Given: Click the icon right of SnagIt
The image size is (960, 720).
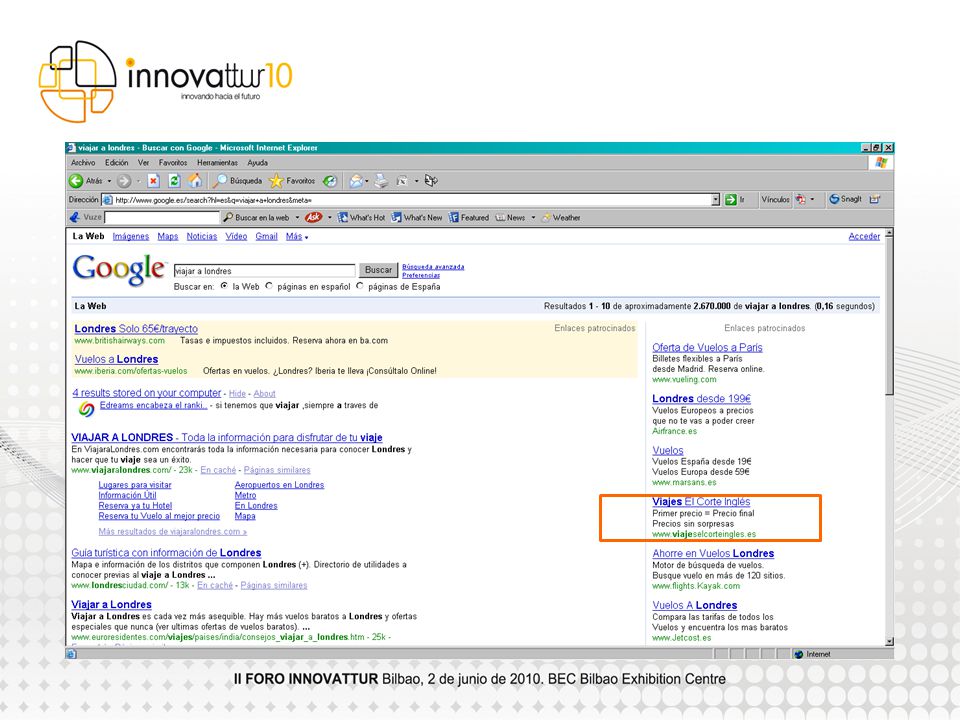Looking at the screenshot, I should pyautogui.click(x=874, y=199).
